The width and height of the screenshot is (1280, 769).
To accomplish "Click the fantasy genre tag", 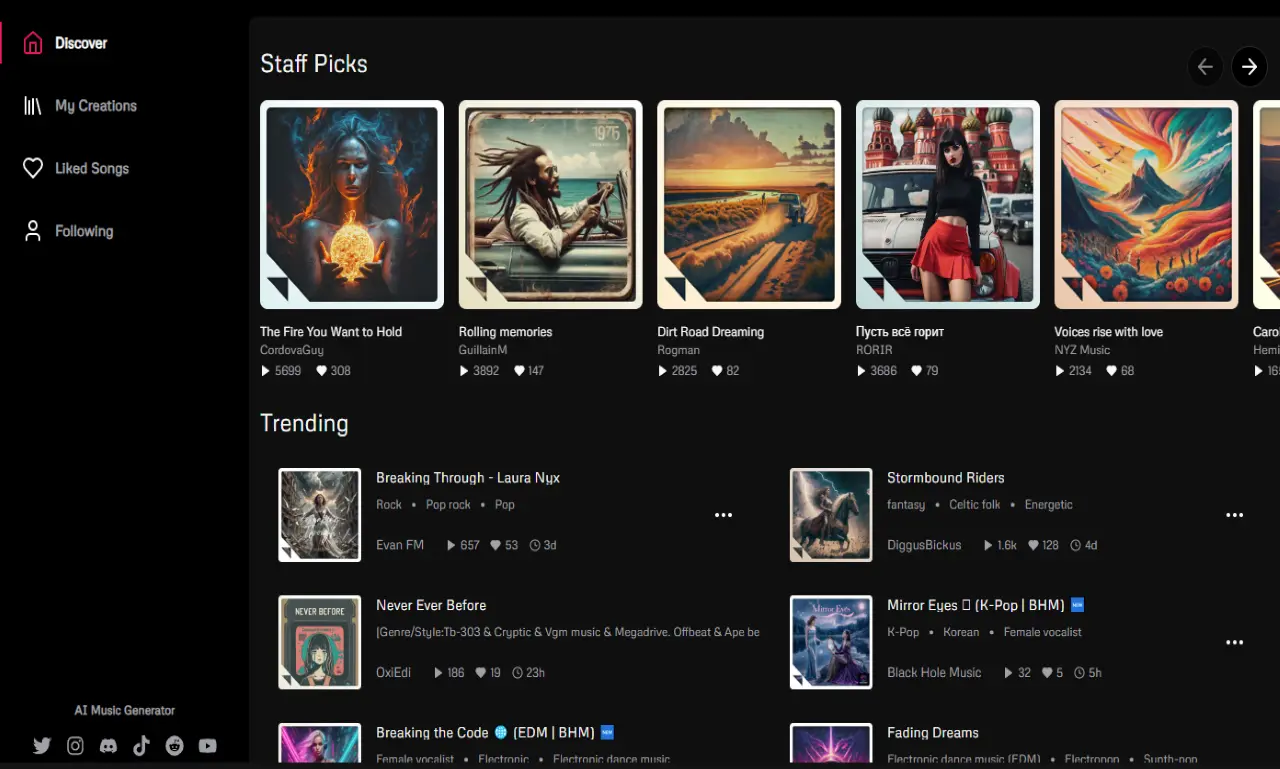I will 906,505.
